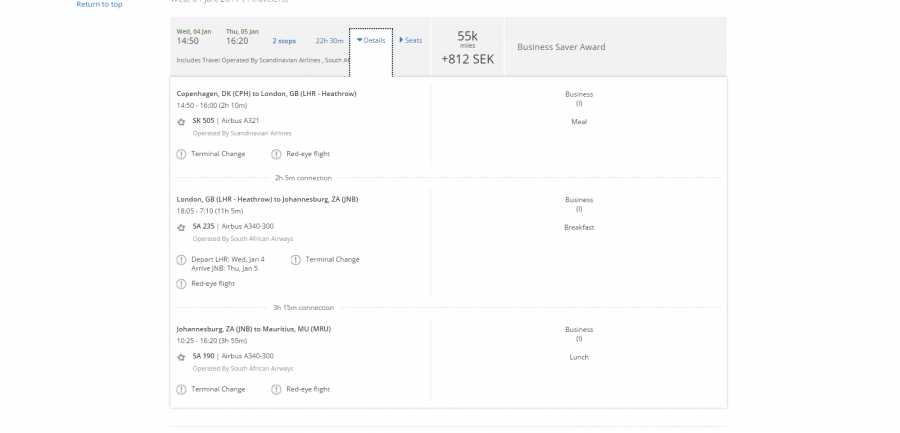Click the SK 505 flight number
The width and height of the screenshot is (900, 433).
point(203,121)
